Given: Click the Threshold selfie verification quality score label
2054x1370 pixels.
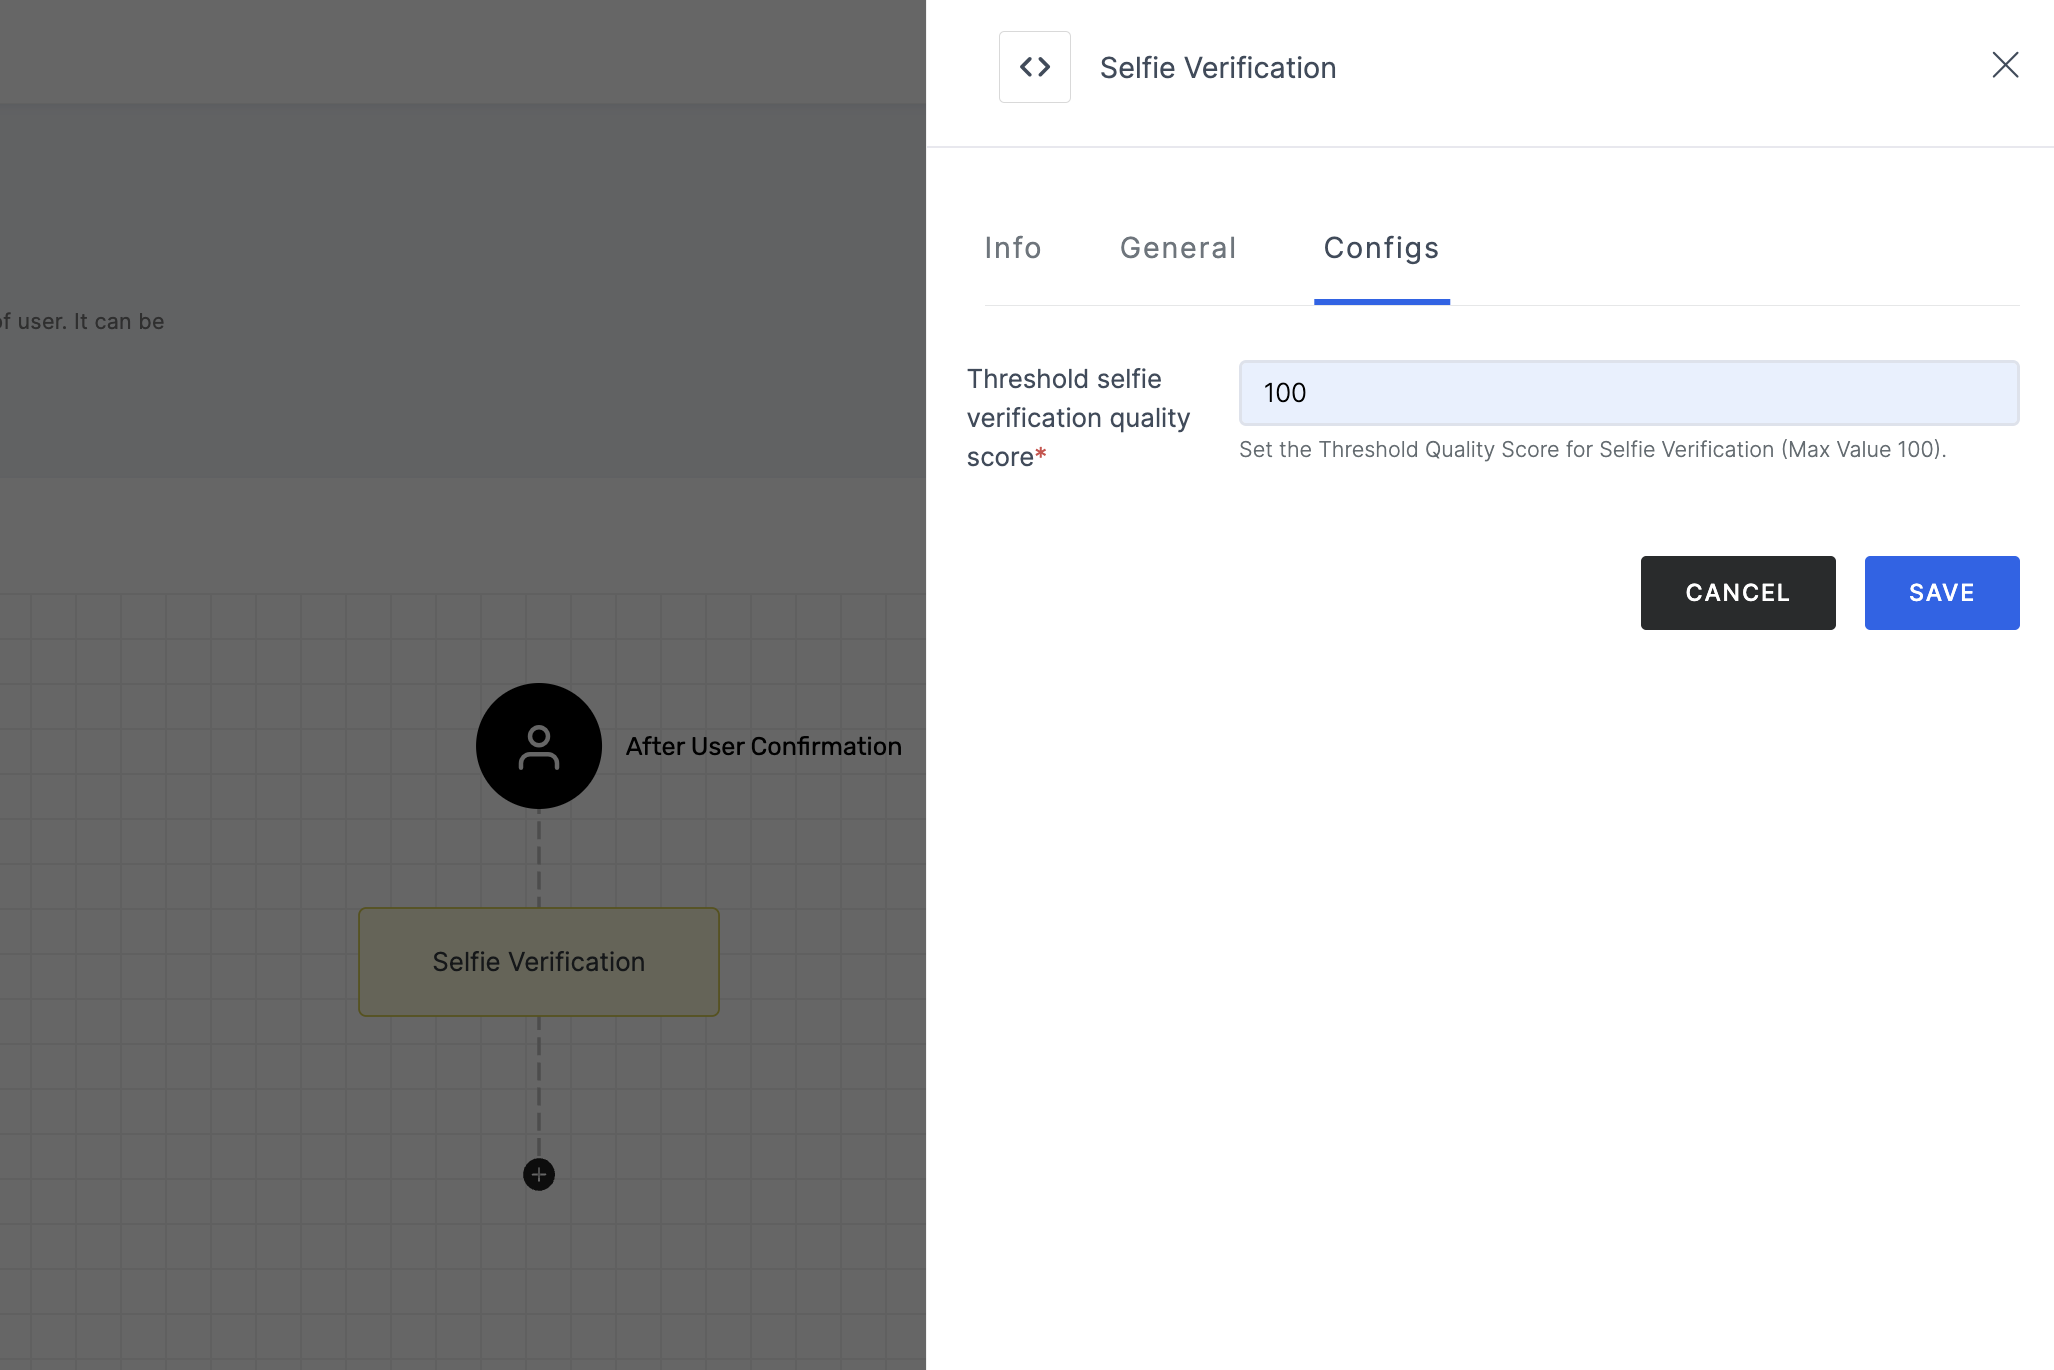Looking at the screenshot, I should click(x=1078, y=418).
